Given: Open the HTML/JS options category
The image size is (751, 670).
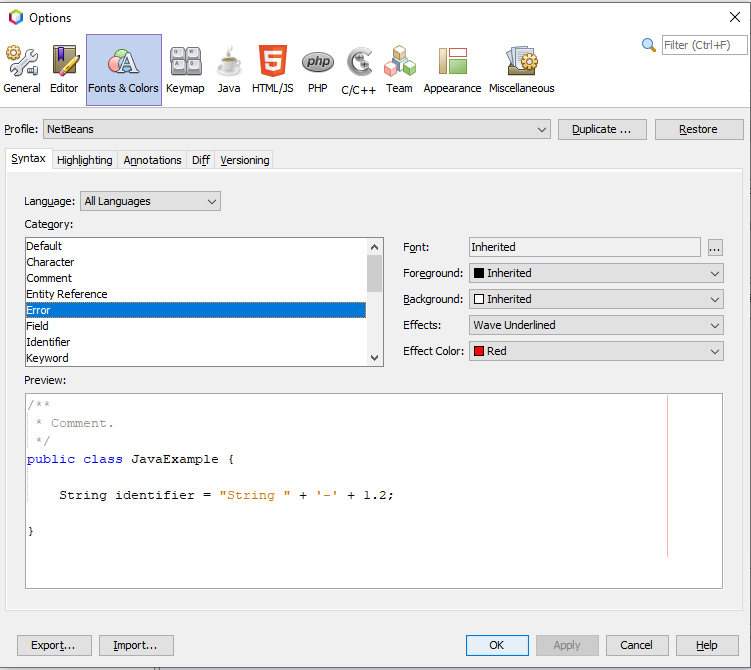Looking at the screenshot, I should (272, 69).
